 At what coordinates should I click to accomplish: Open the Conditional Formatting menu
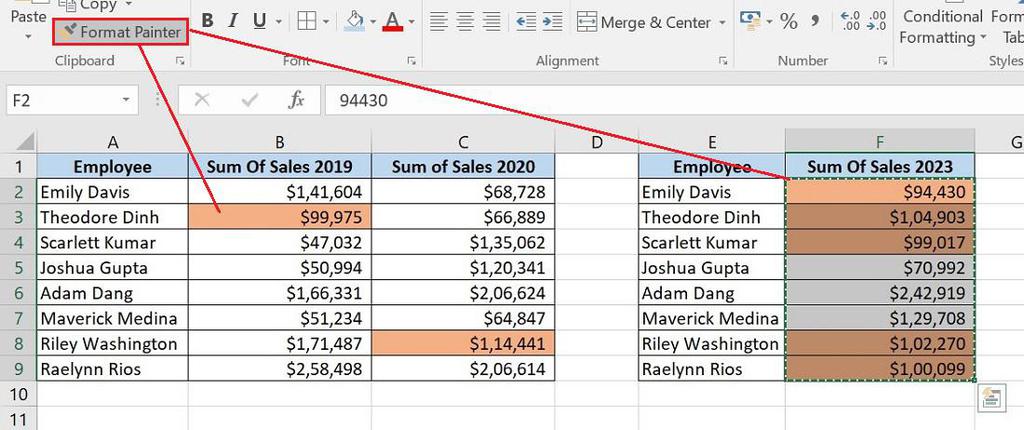[x=942, y=27]
